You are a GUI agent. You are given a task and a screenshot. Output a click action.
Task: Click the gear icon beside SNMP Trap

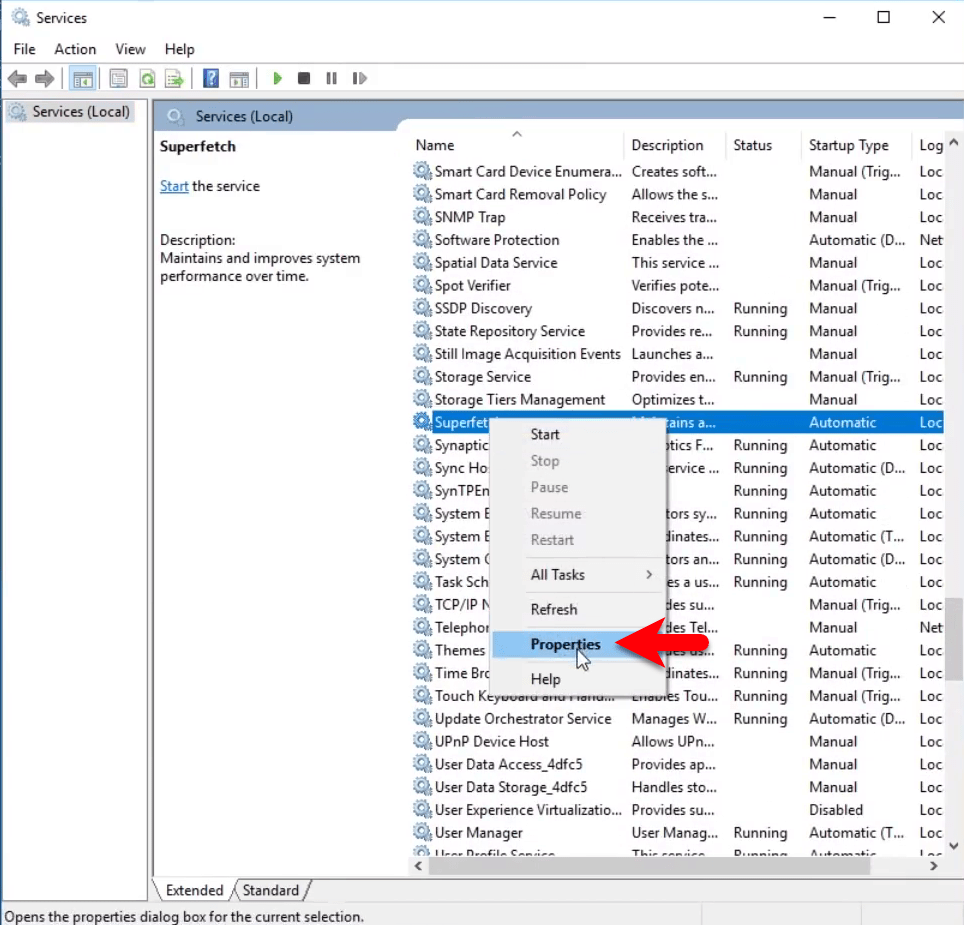[x=422, y=217]
